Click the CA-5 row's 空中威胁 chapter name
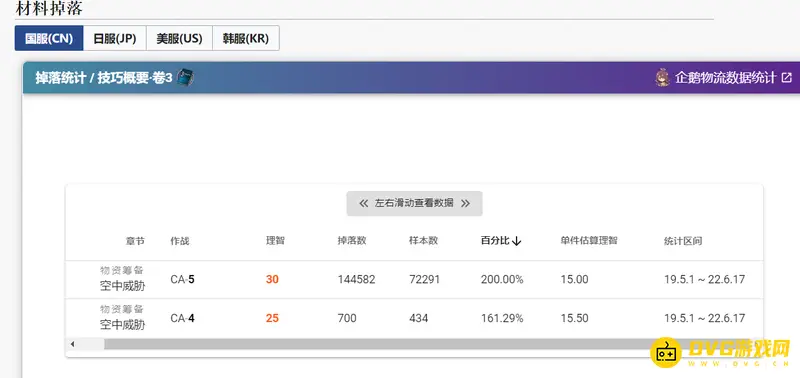The width and height of the screenshot is (800, 378). click(122, 286)
